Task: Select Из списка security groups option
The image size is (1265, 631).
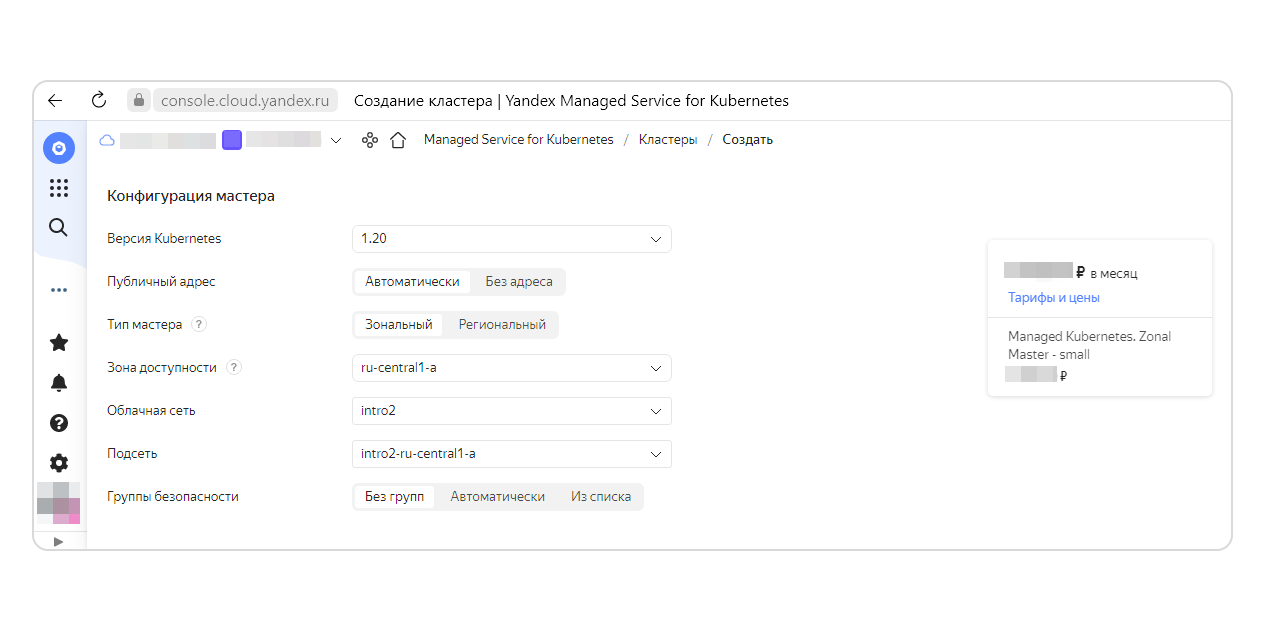Action: click(x=601, y=497)
